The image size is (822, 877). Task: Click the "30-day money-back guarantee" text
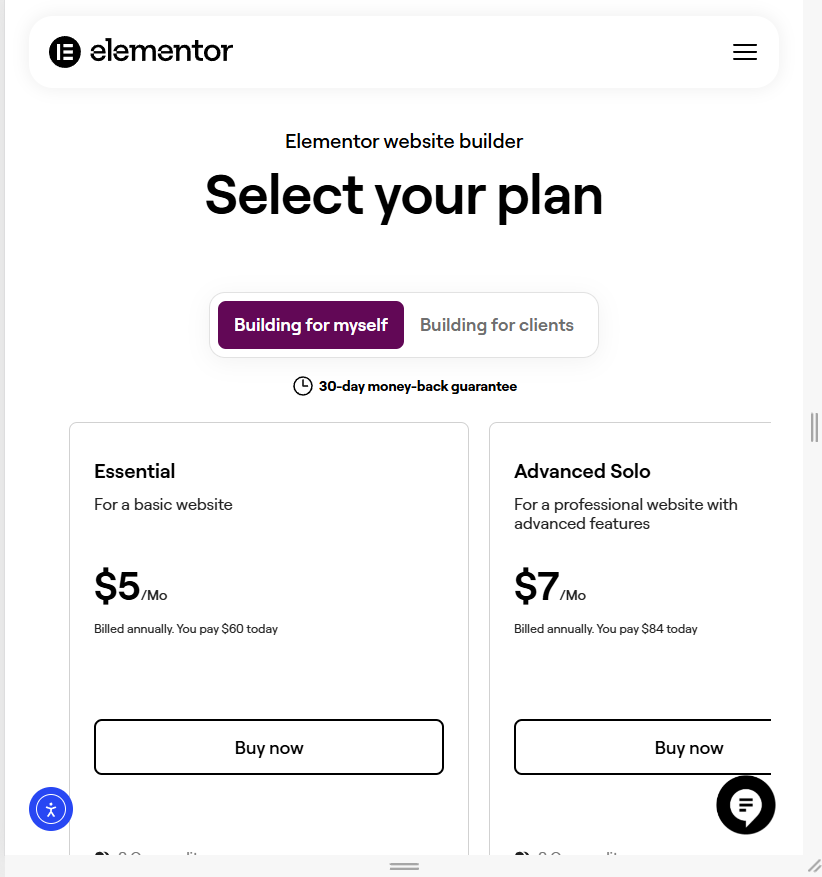coord(418,386)
